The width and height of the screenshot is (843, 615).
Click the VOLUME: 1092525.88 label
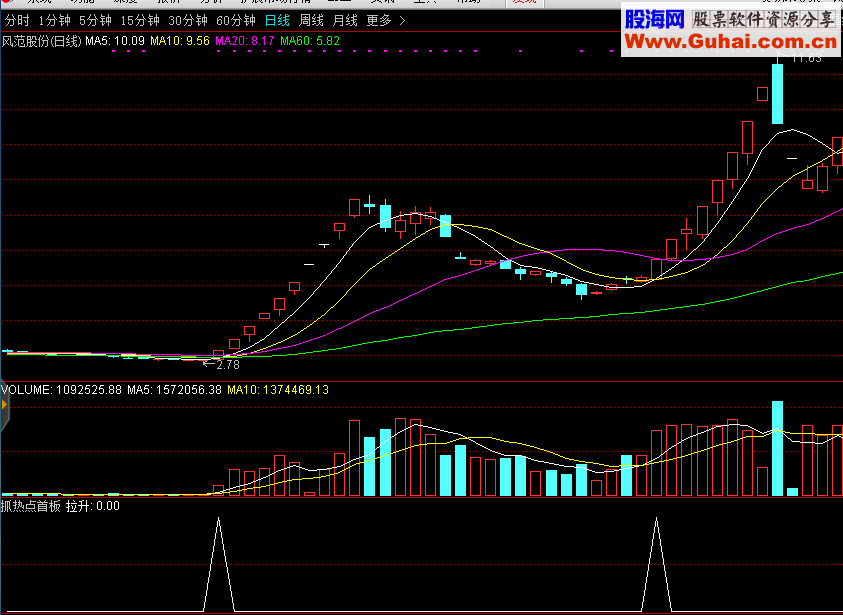coord(61,390)
